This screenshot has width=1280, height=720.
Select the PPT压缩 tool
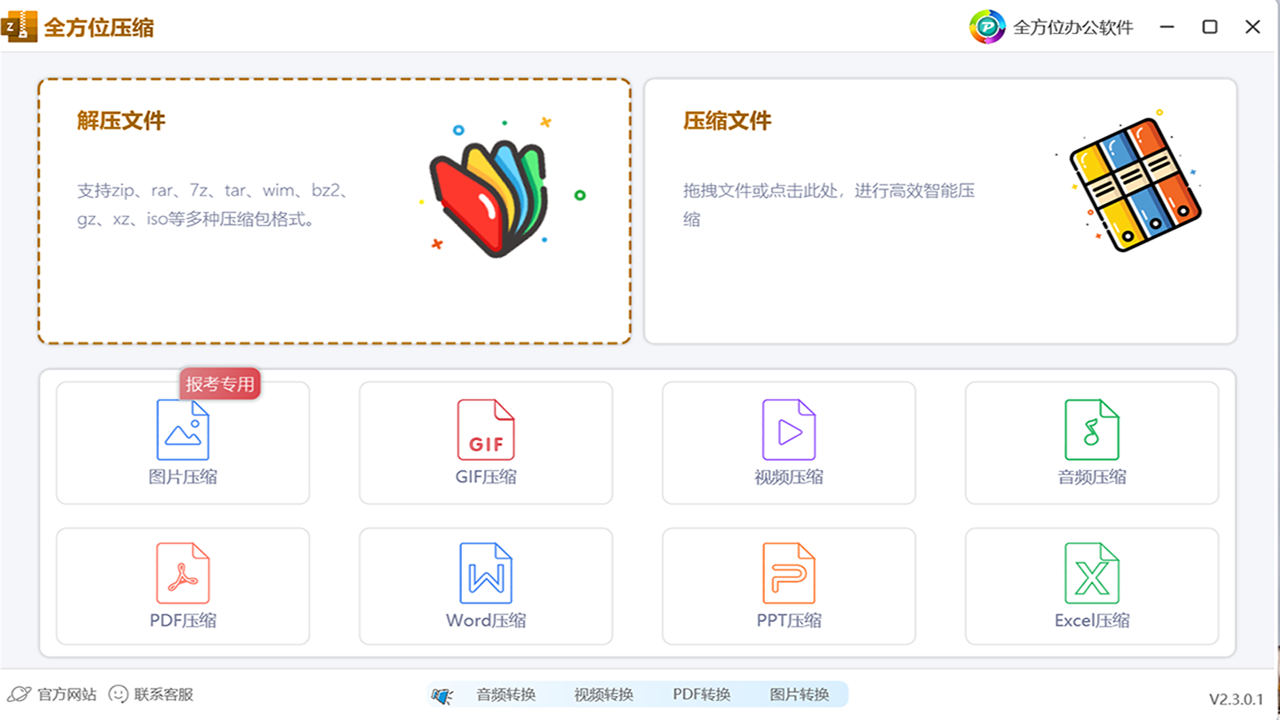[789, 586]
